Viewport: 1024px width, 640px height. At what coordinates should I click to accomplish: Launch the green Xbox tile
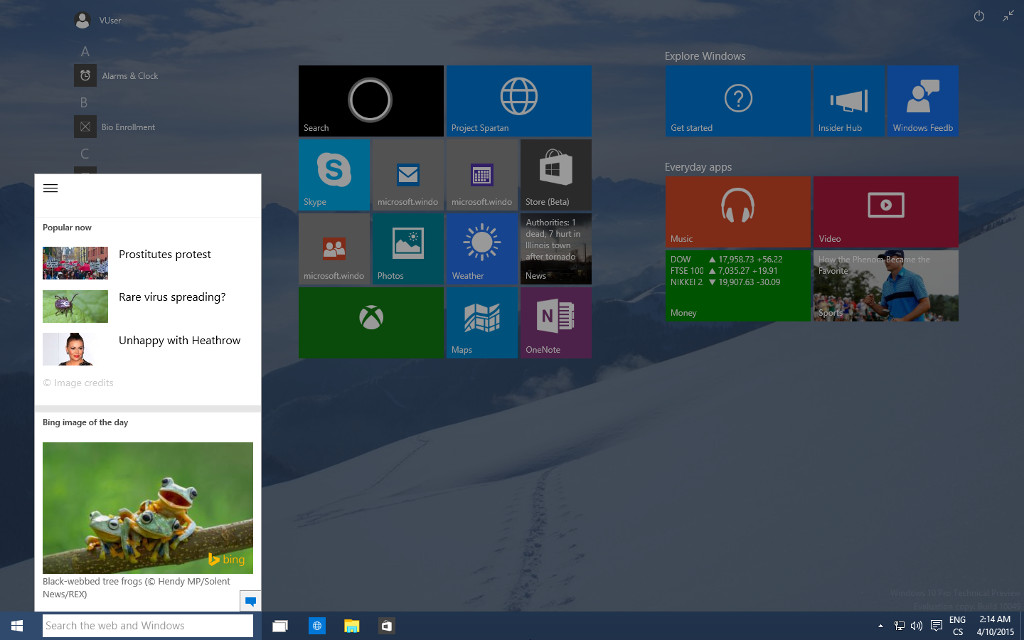(371, 323)
